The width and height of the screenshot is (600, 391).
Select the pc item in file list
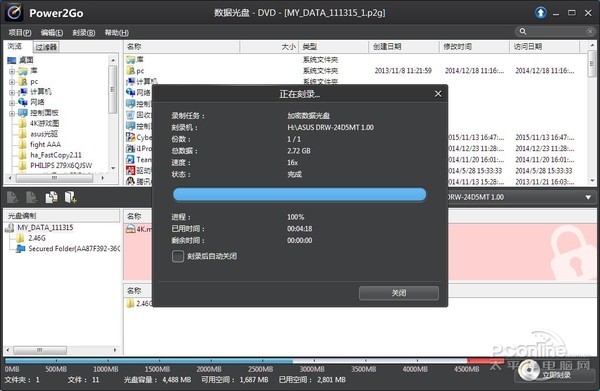coord(135,70)
